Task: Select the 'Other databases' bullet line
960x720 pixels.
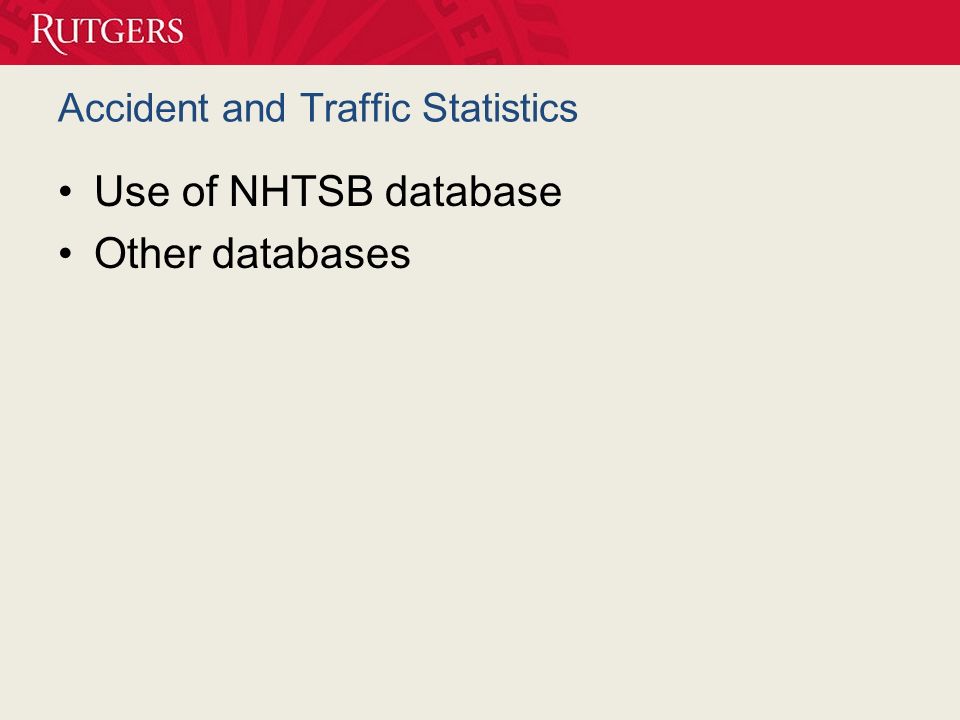Action: click(x=252, y=253)
